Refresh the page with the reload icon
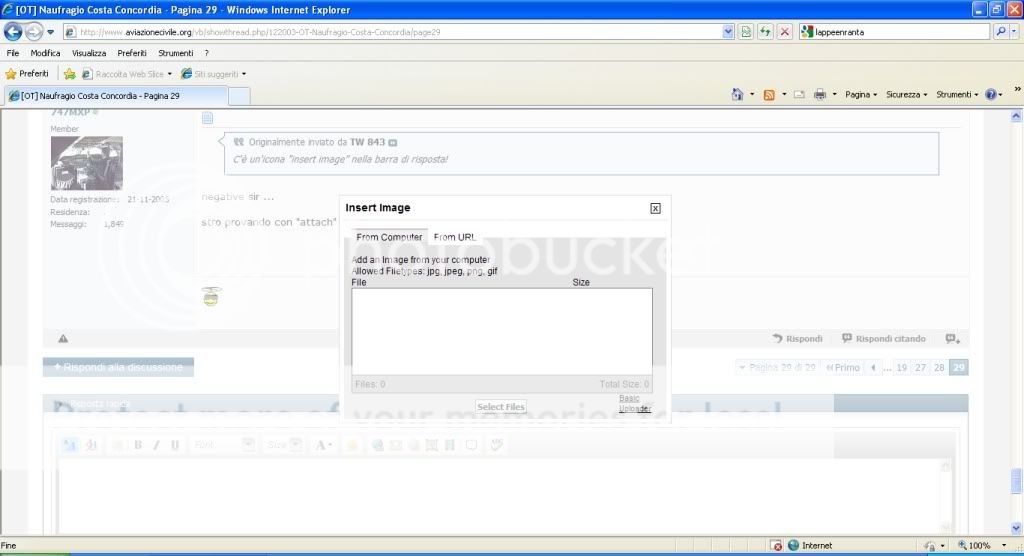The height and width of the screenshot is (556, 1024). point(765,32)
